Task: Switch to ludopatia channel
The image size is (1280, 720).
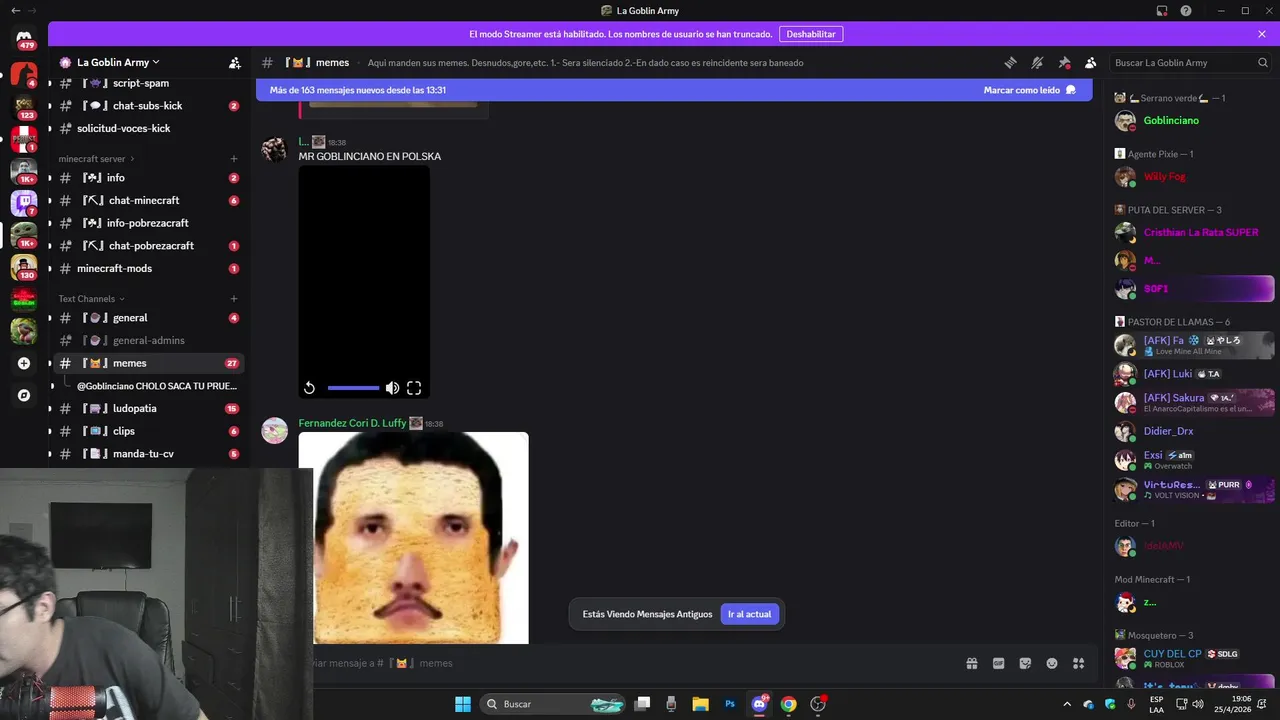Action: (148, 408)
